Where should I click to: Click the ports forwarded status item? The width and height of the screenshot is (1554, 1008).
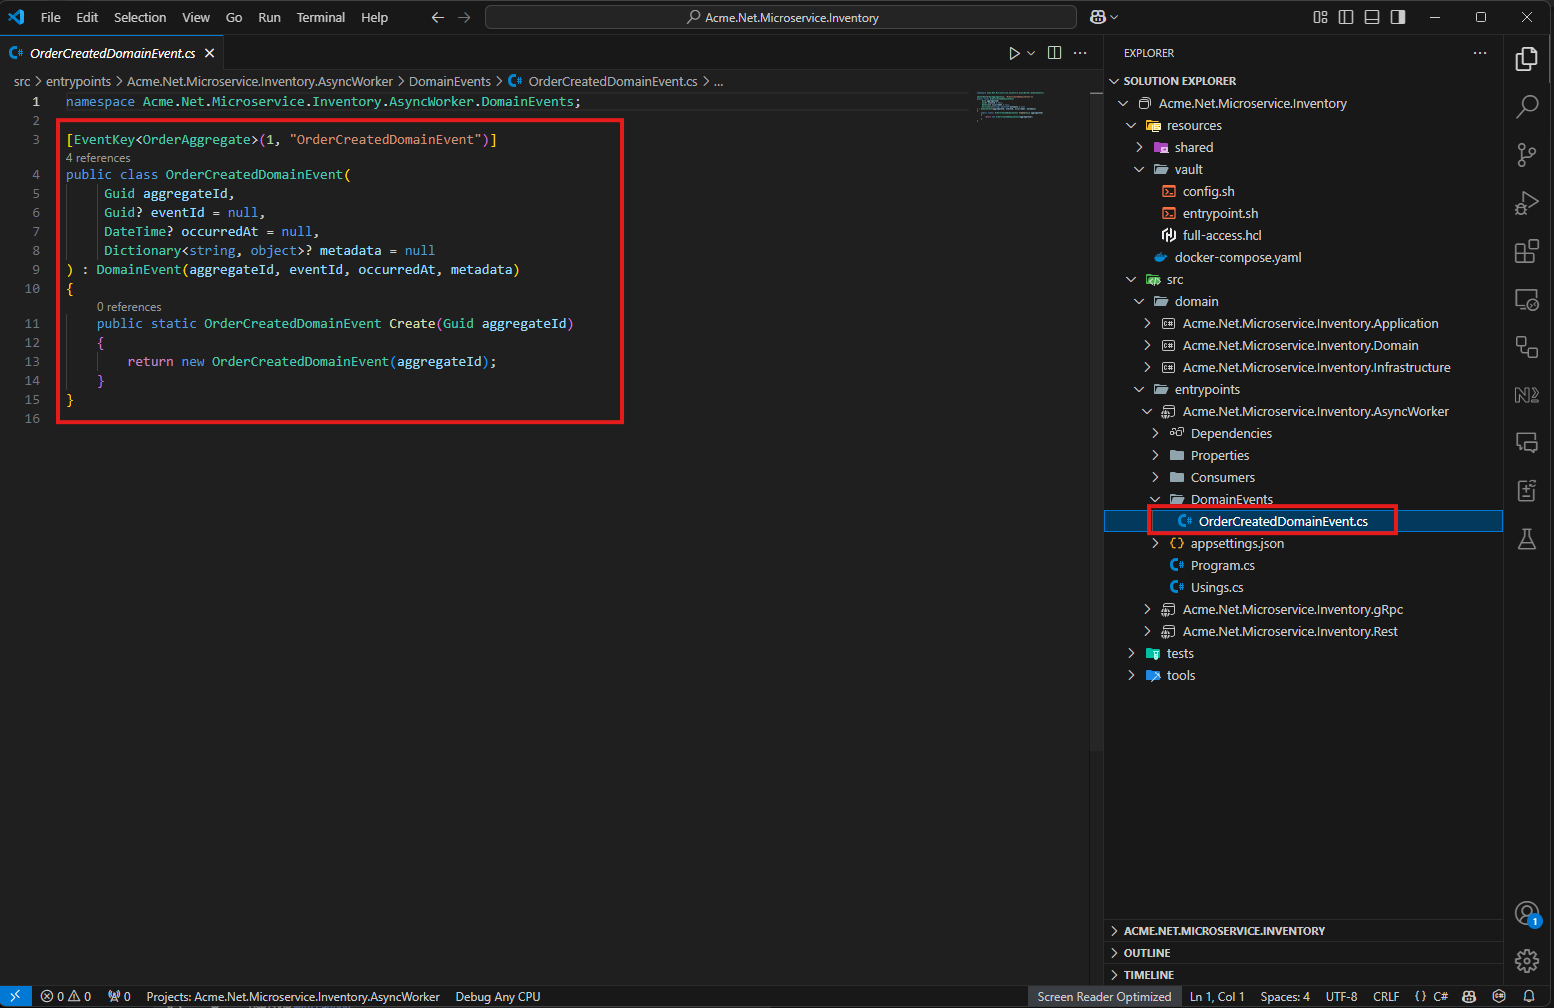pos(120,997)
